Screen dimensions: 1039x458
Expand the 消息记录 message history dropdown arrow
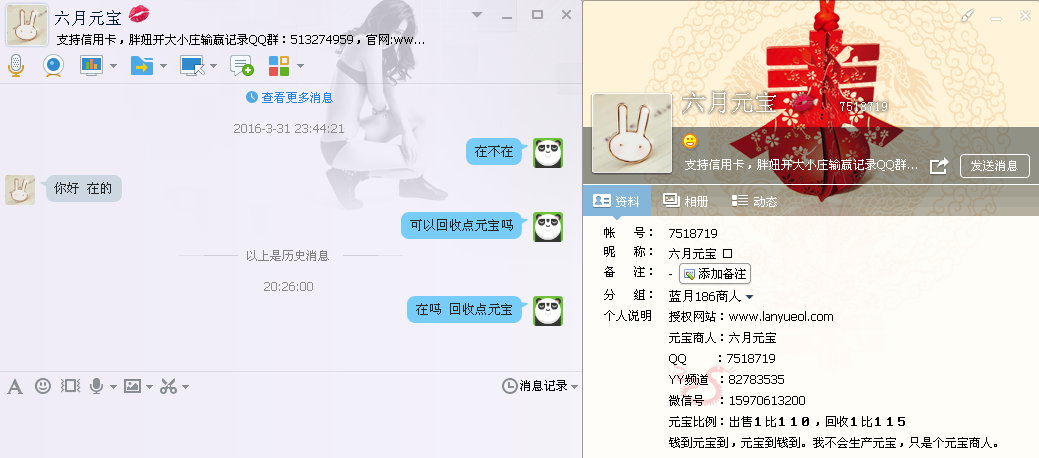pyautogui.click(x=574, y=386)
